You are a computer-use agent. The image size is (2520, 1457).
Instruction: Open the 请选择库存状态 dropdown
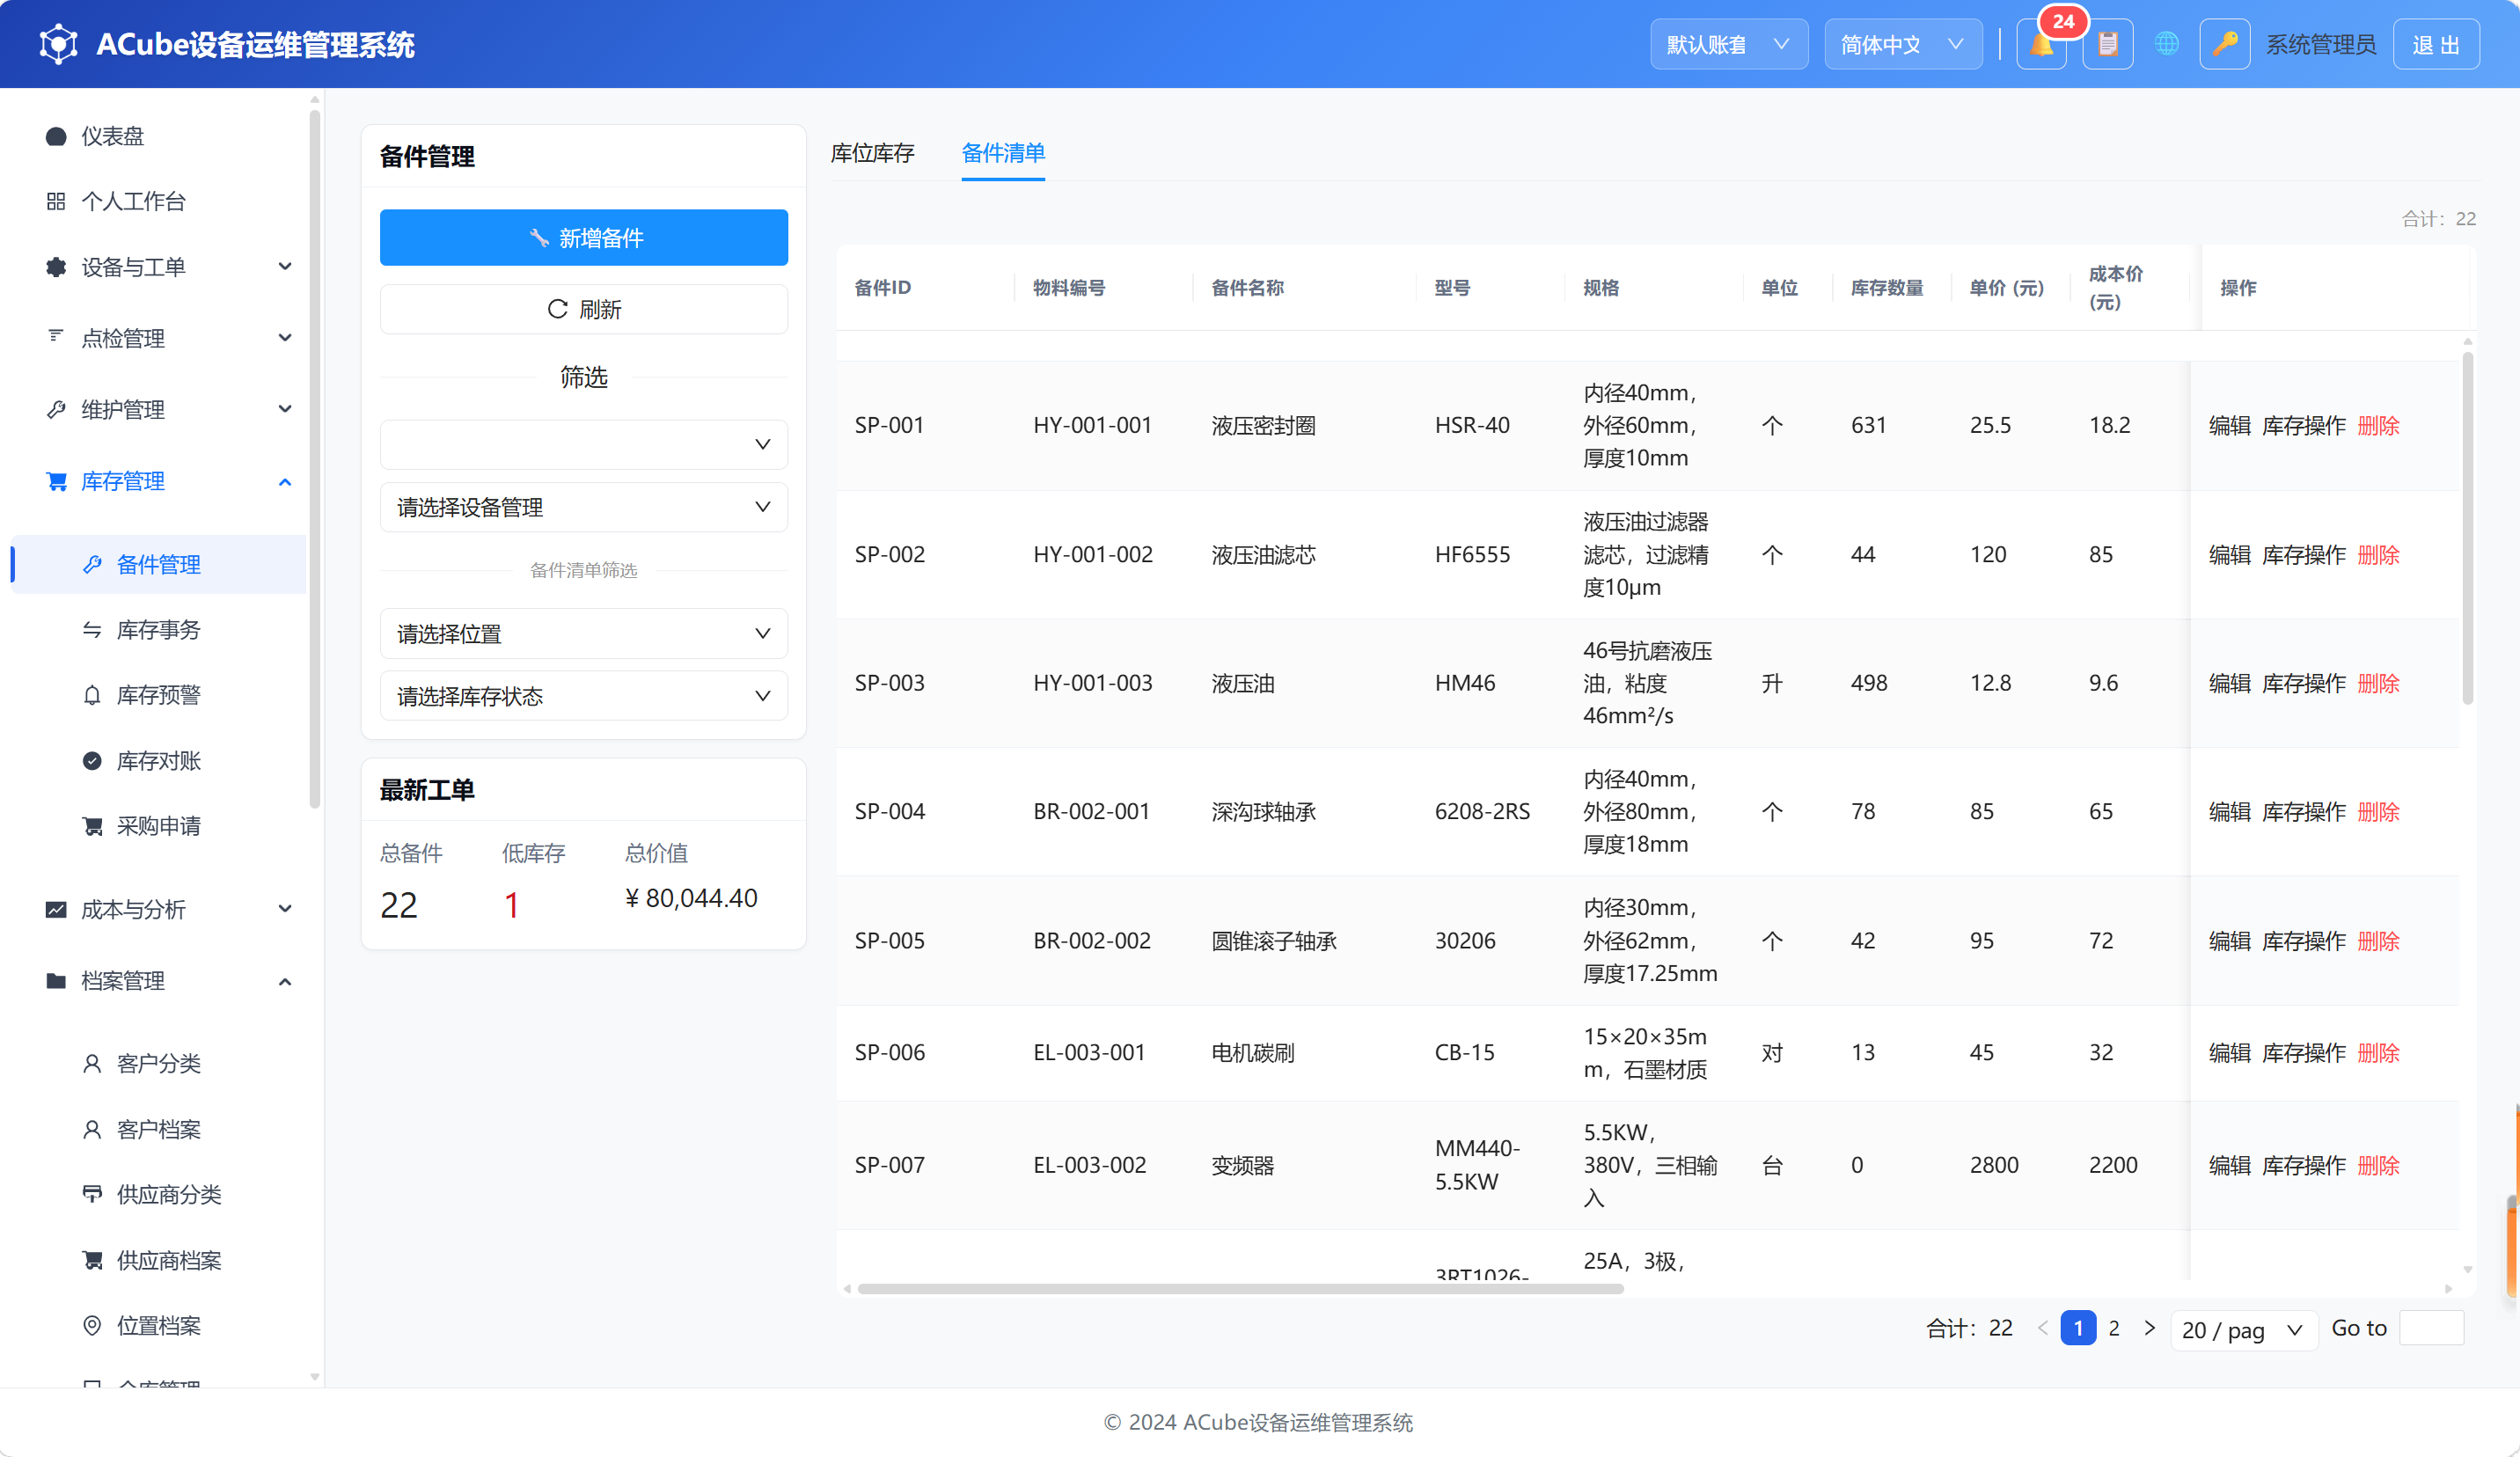[x=584, y=696]
